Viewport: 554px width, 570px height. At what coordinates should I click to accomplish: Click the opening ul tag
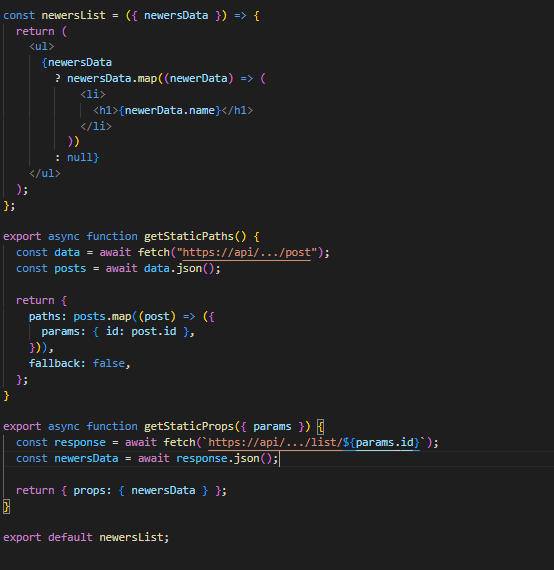tap(41, 47)
